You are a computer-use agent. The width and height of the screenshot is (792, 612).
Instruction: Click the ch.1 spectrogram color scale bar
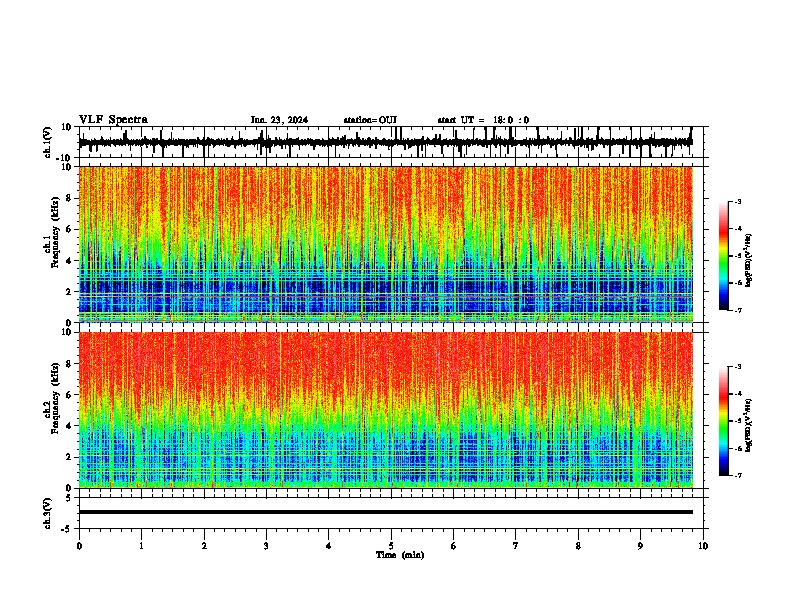[x=724, y=256]
